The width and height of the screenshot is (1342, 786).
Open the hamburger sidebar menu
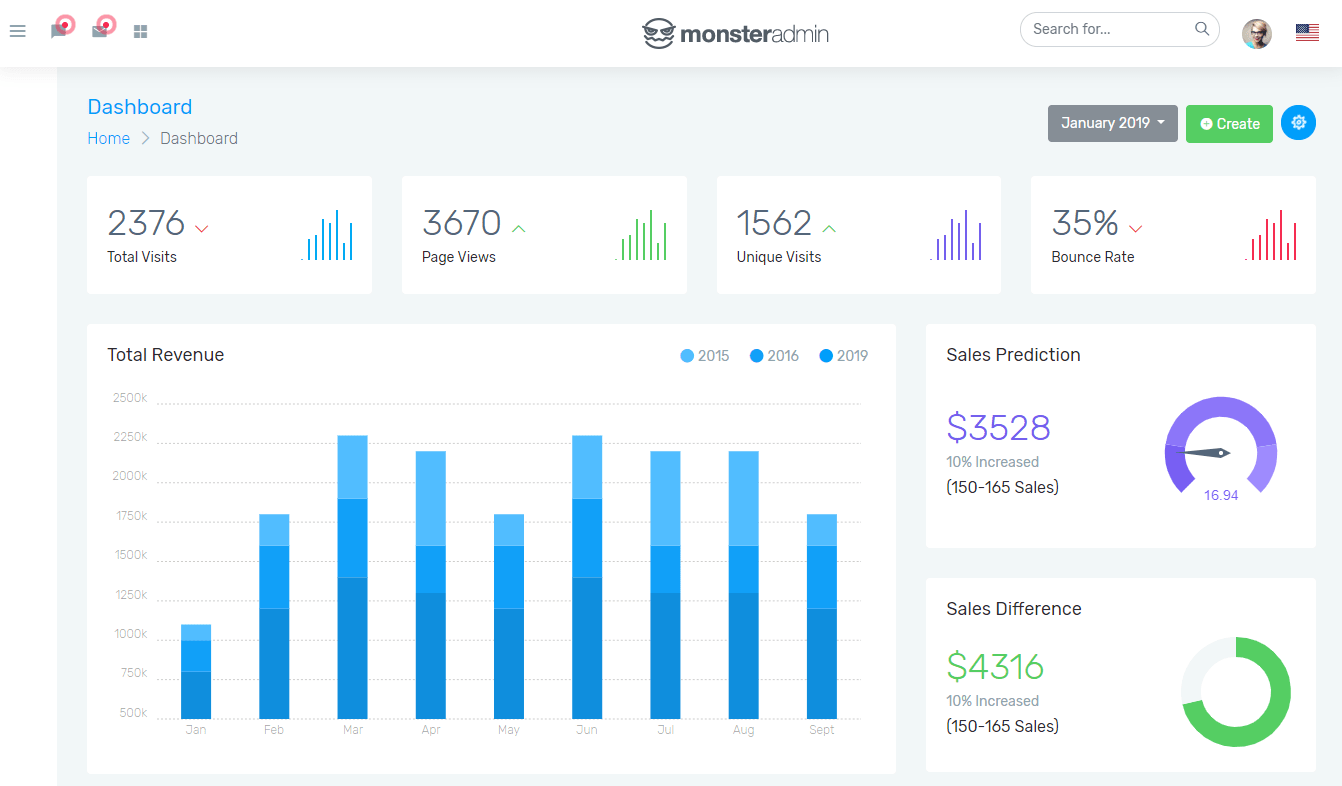17,31
